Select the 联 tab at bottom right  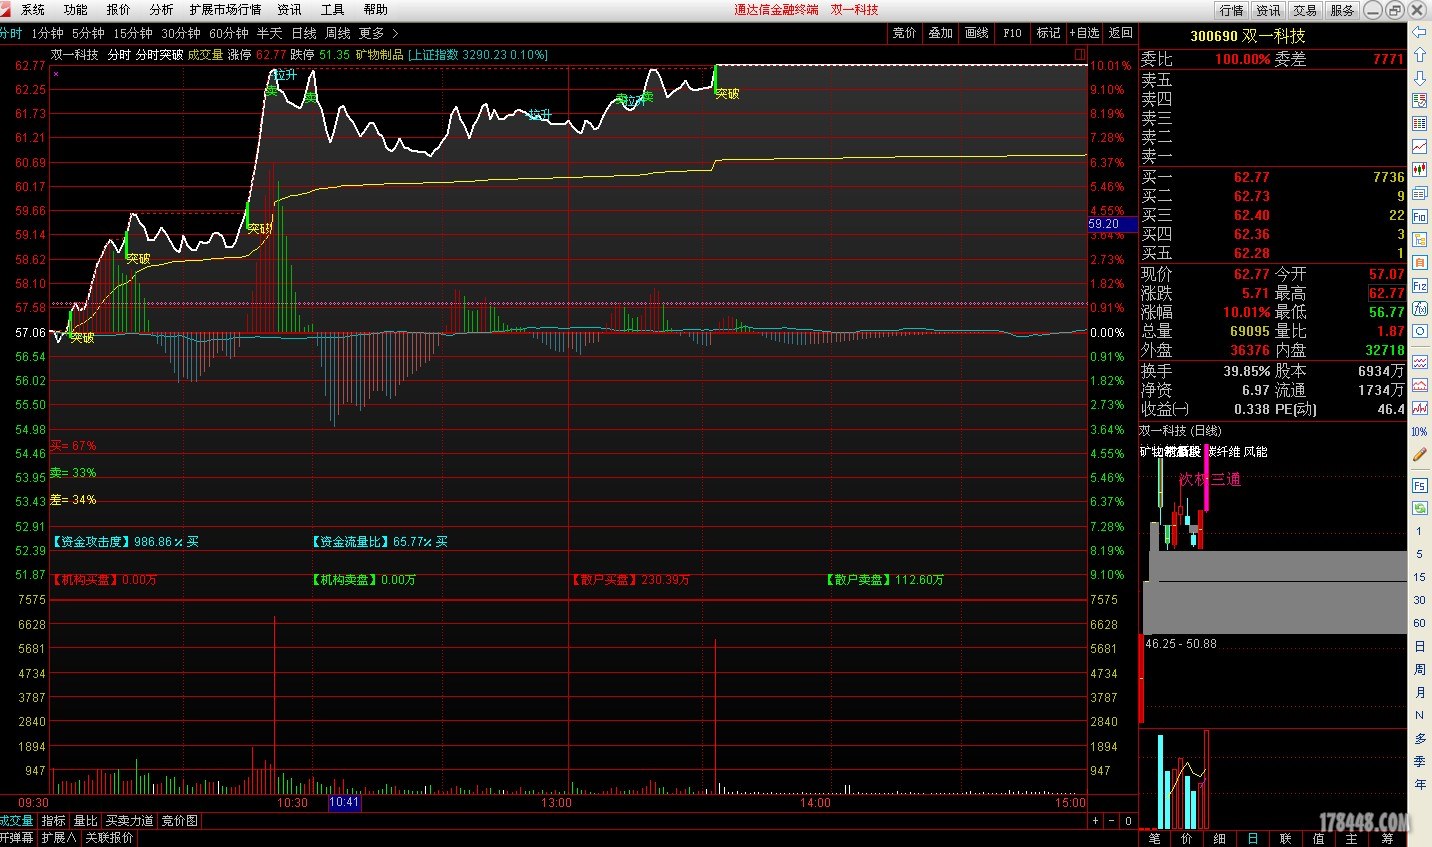pos(1286,838)
